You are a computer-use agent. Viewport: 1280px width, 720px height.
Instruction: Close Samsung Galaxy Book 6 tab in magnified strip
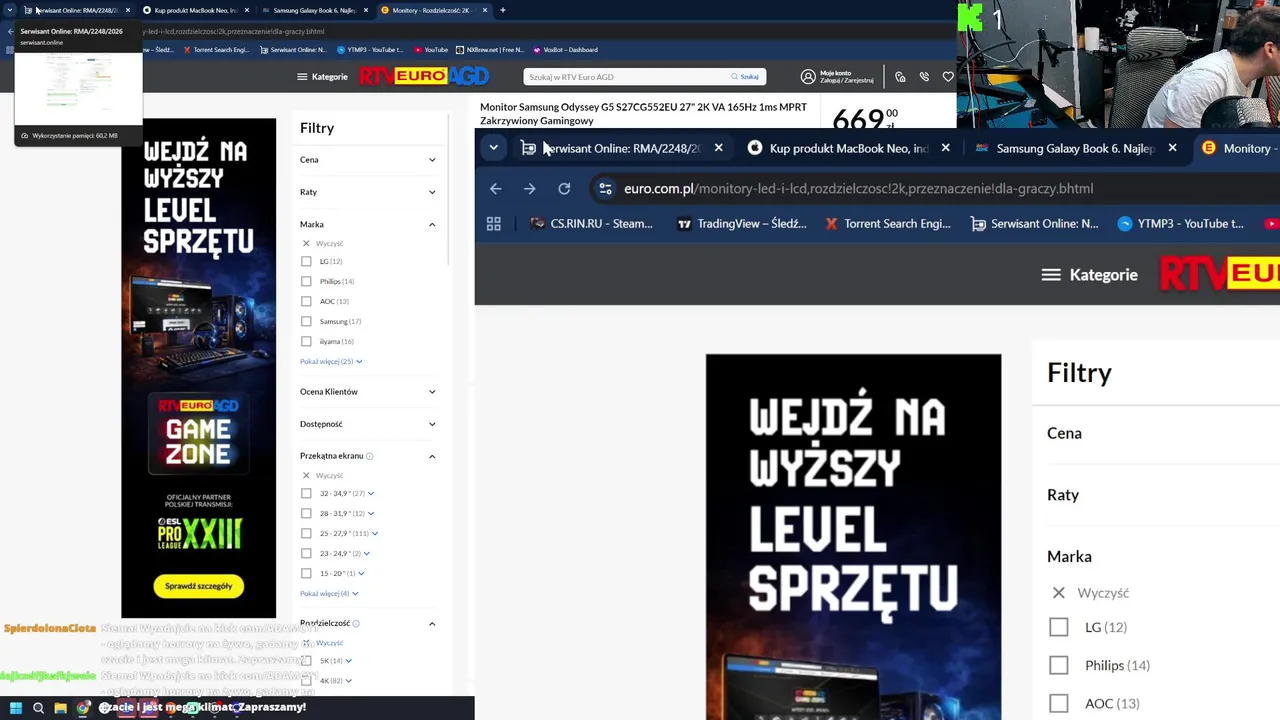1172,148
